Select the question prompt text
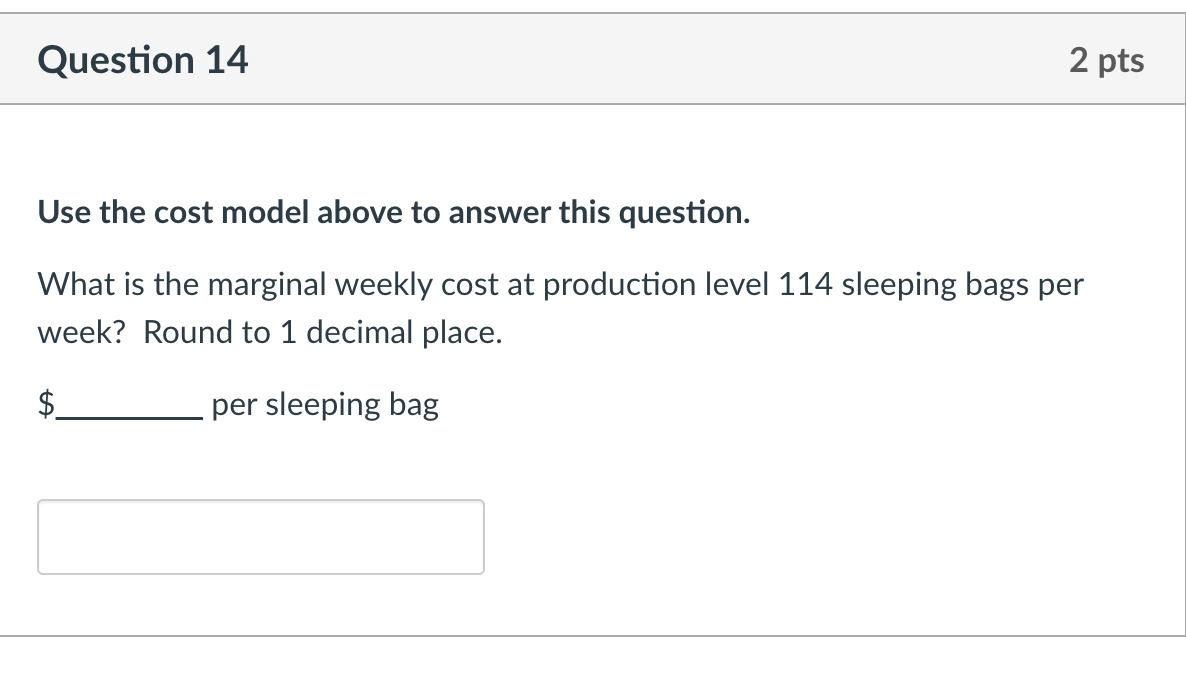 tap(560, 283)
